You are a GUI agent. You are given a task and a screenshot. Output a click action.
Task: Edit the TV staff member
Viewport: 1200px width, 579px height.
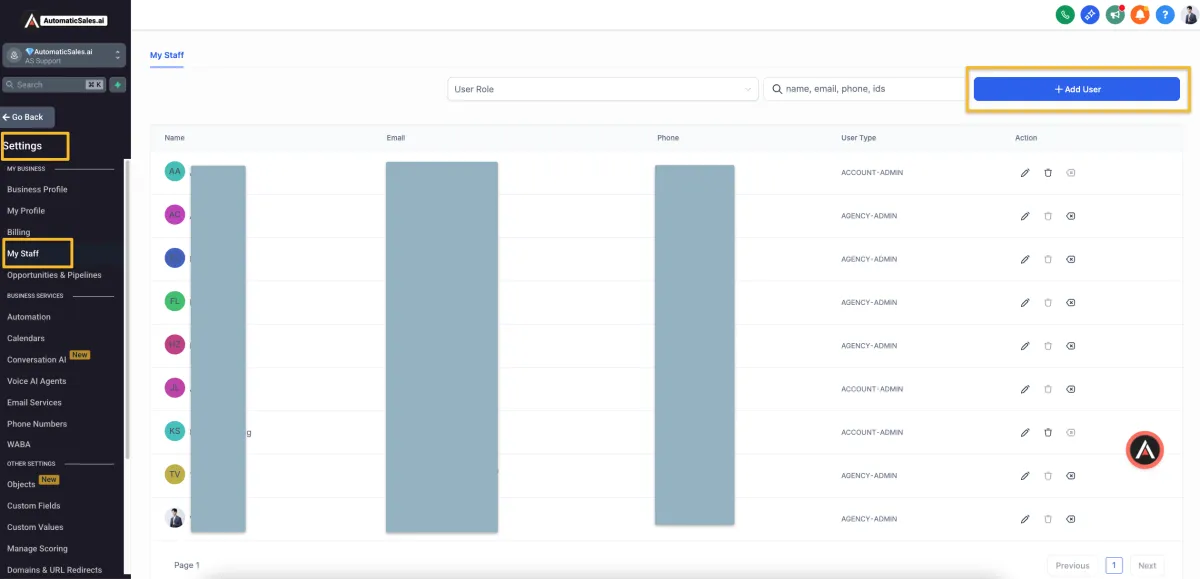pos(1025,475)
